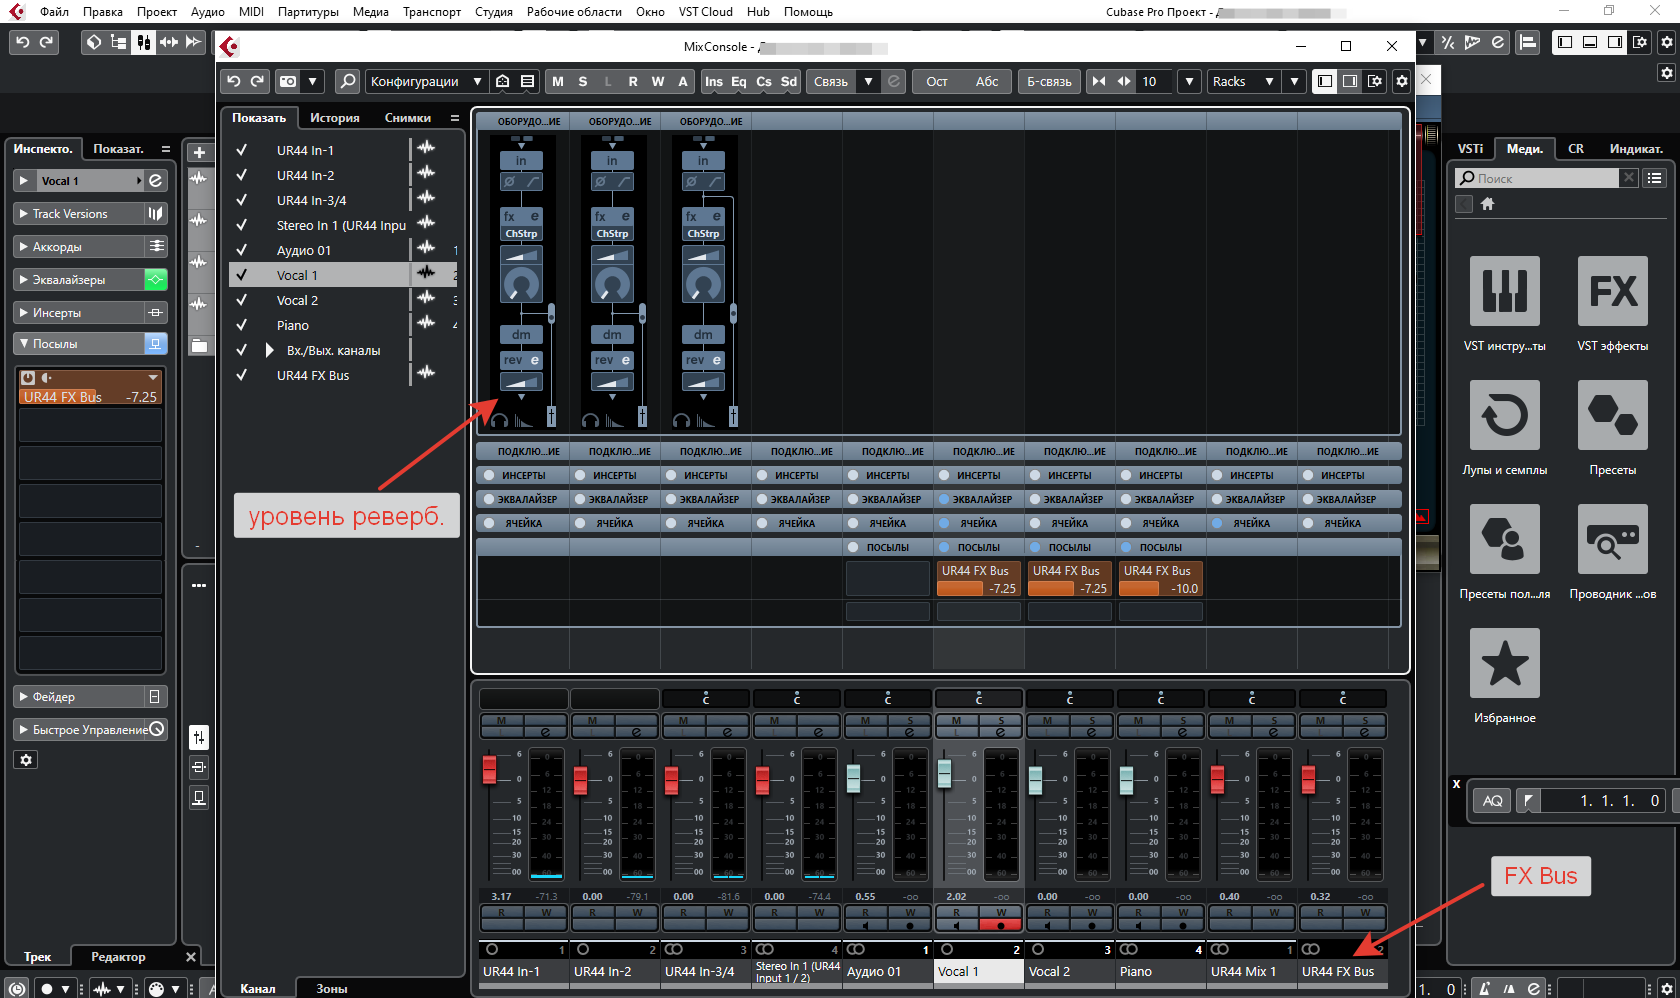Image resolution: width=1680 pixels, height=998 pixels.
Task: Expand the Вх./Вых. каналы tree row
Action: [269, 350]
